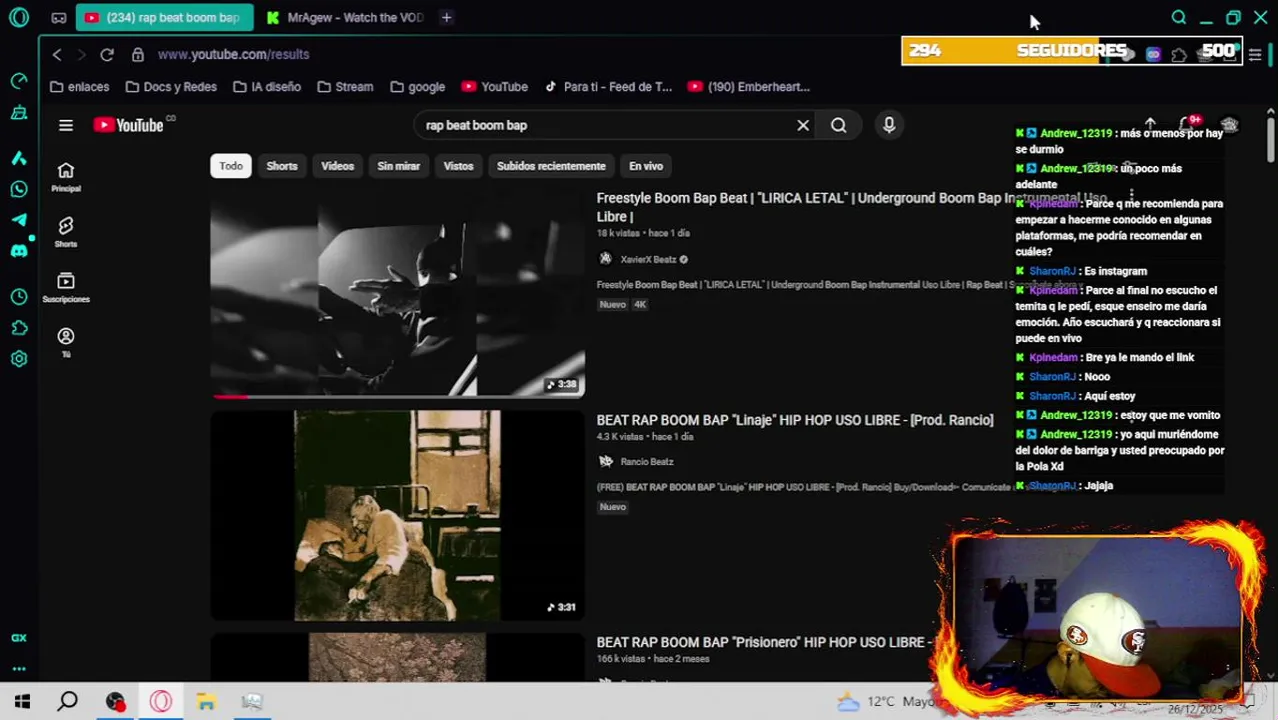Select the Subidos recientemente filter chip

(x=551, y=166)
